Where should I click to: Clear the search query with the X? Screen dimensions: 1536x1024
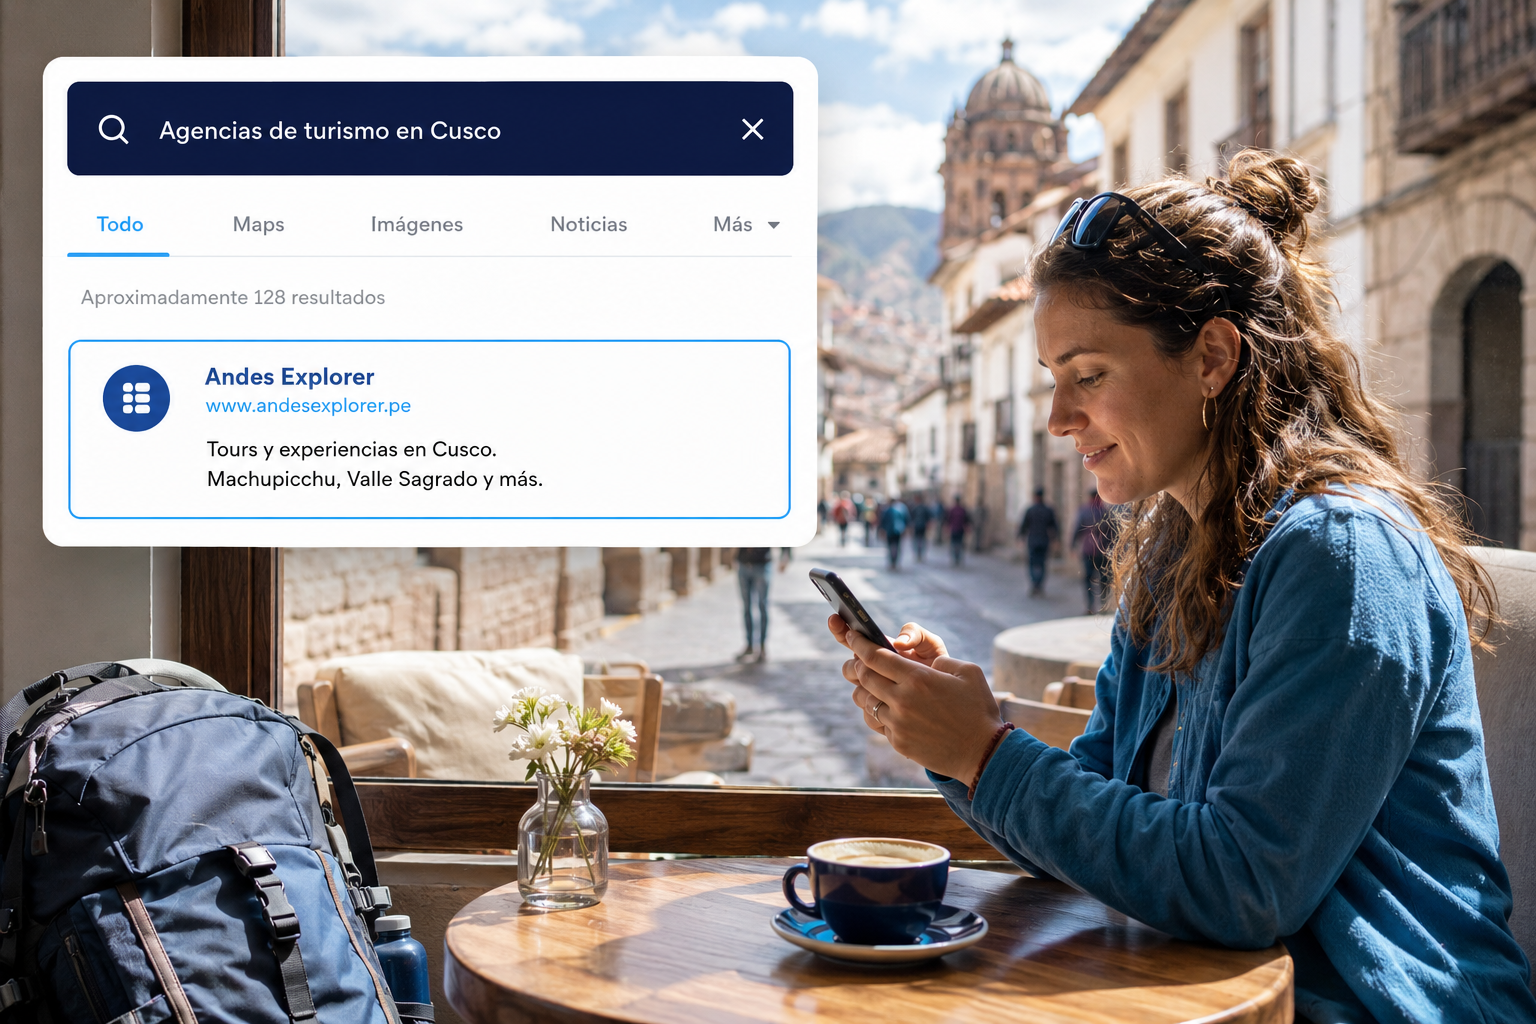[x=753, y=129]
